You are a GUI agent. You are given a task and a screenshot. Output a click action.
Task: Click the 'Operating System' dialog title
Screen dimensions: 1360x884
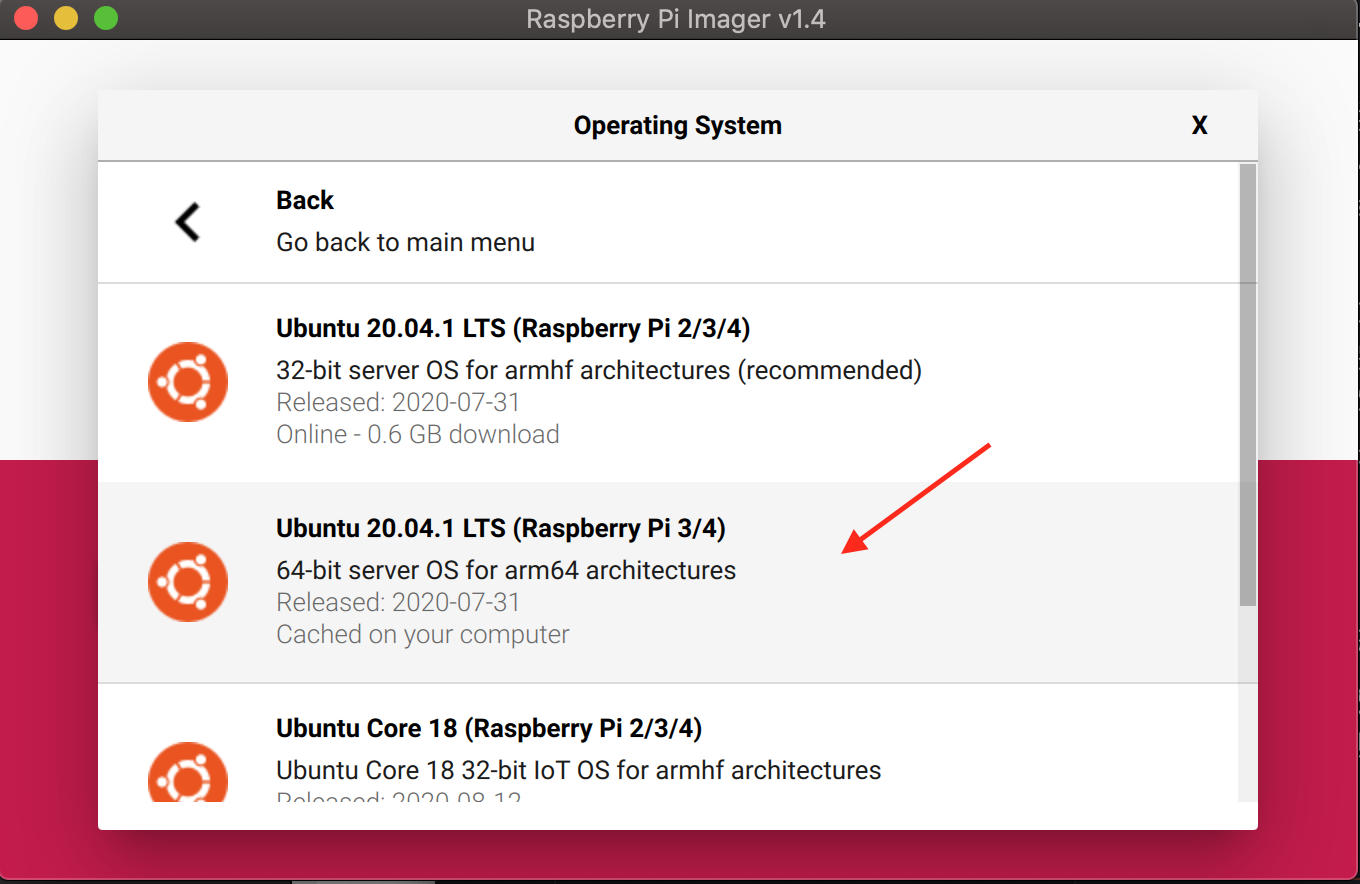coord(678,126)
